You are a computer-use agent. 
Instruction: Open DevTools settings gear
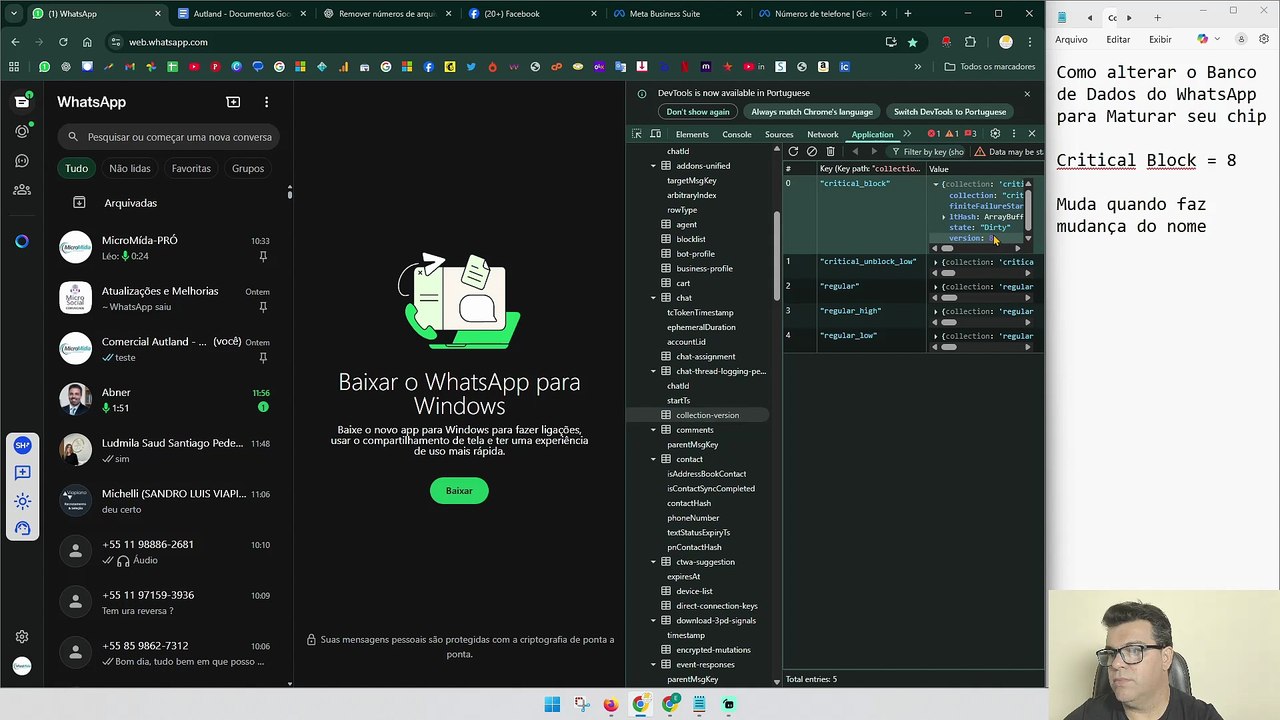point(995,134)
